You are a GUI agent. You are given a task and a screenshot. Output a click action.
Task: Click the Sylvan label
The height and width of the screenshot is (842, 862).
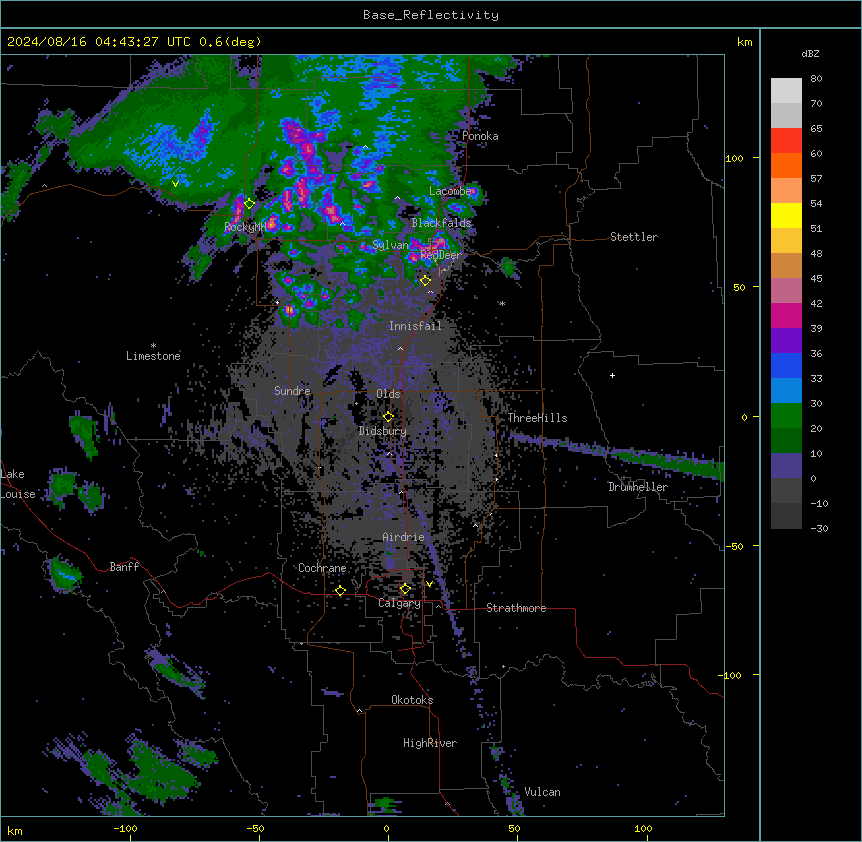[x=390, y=245]
